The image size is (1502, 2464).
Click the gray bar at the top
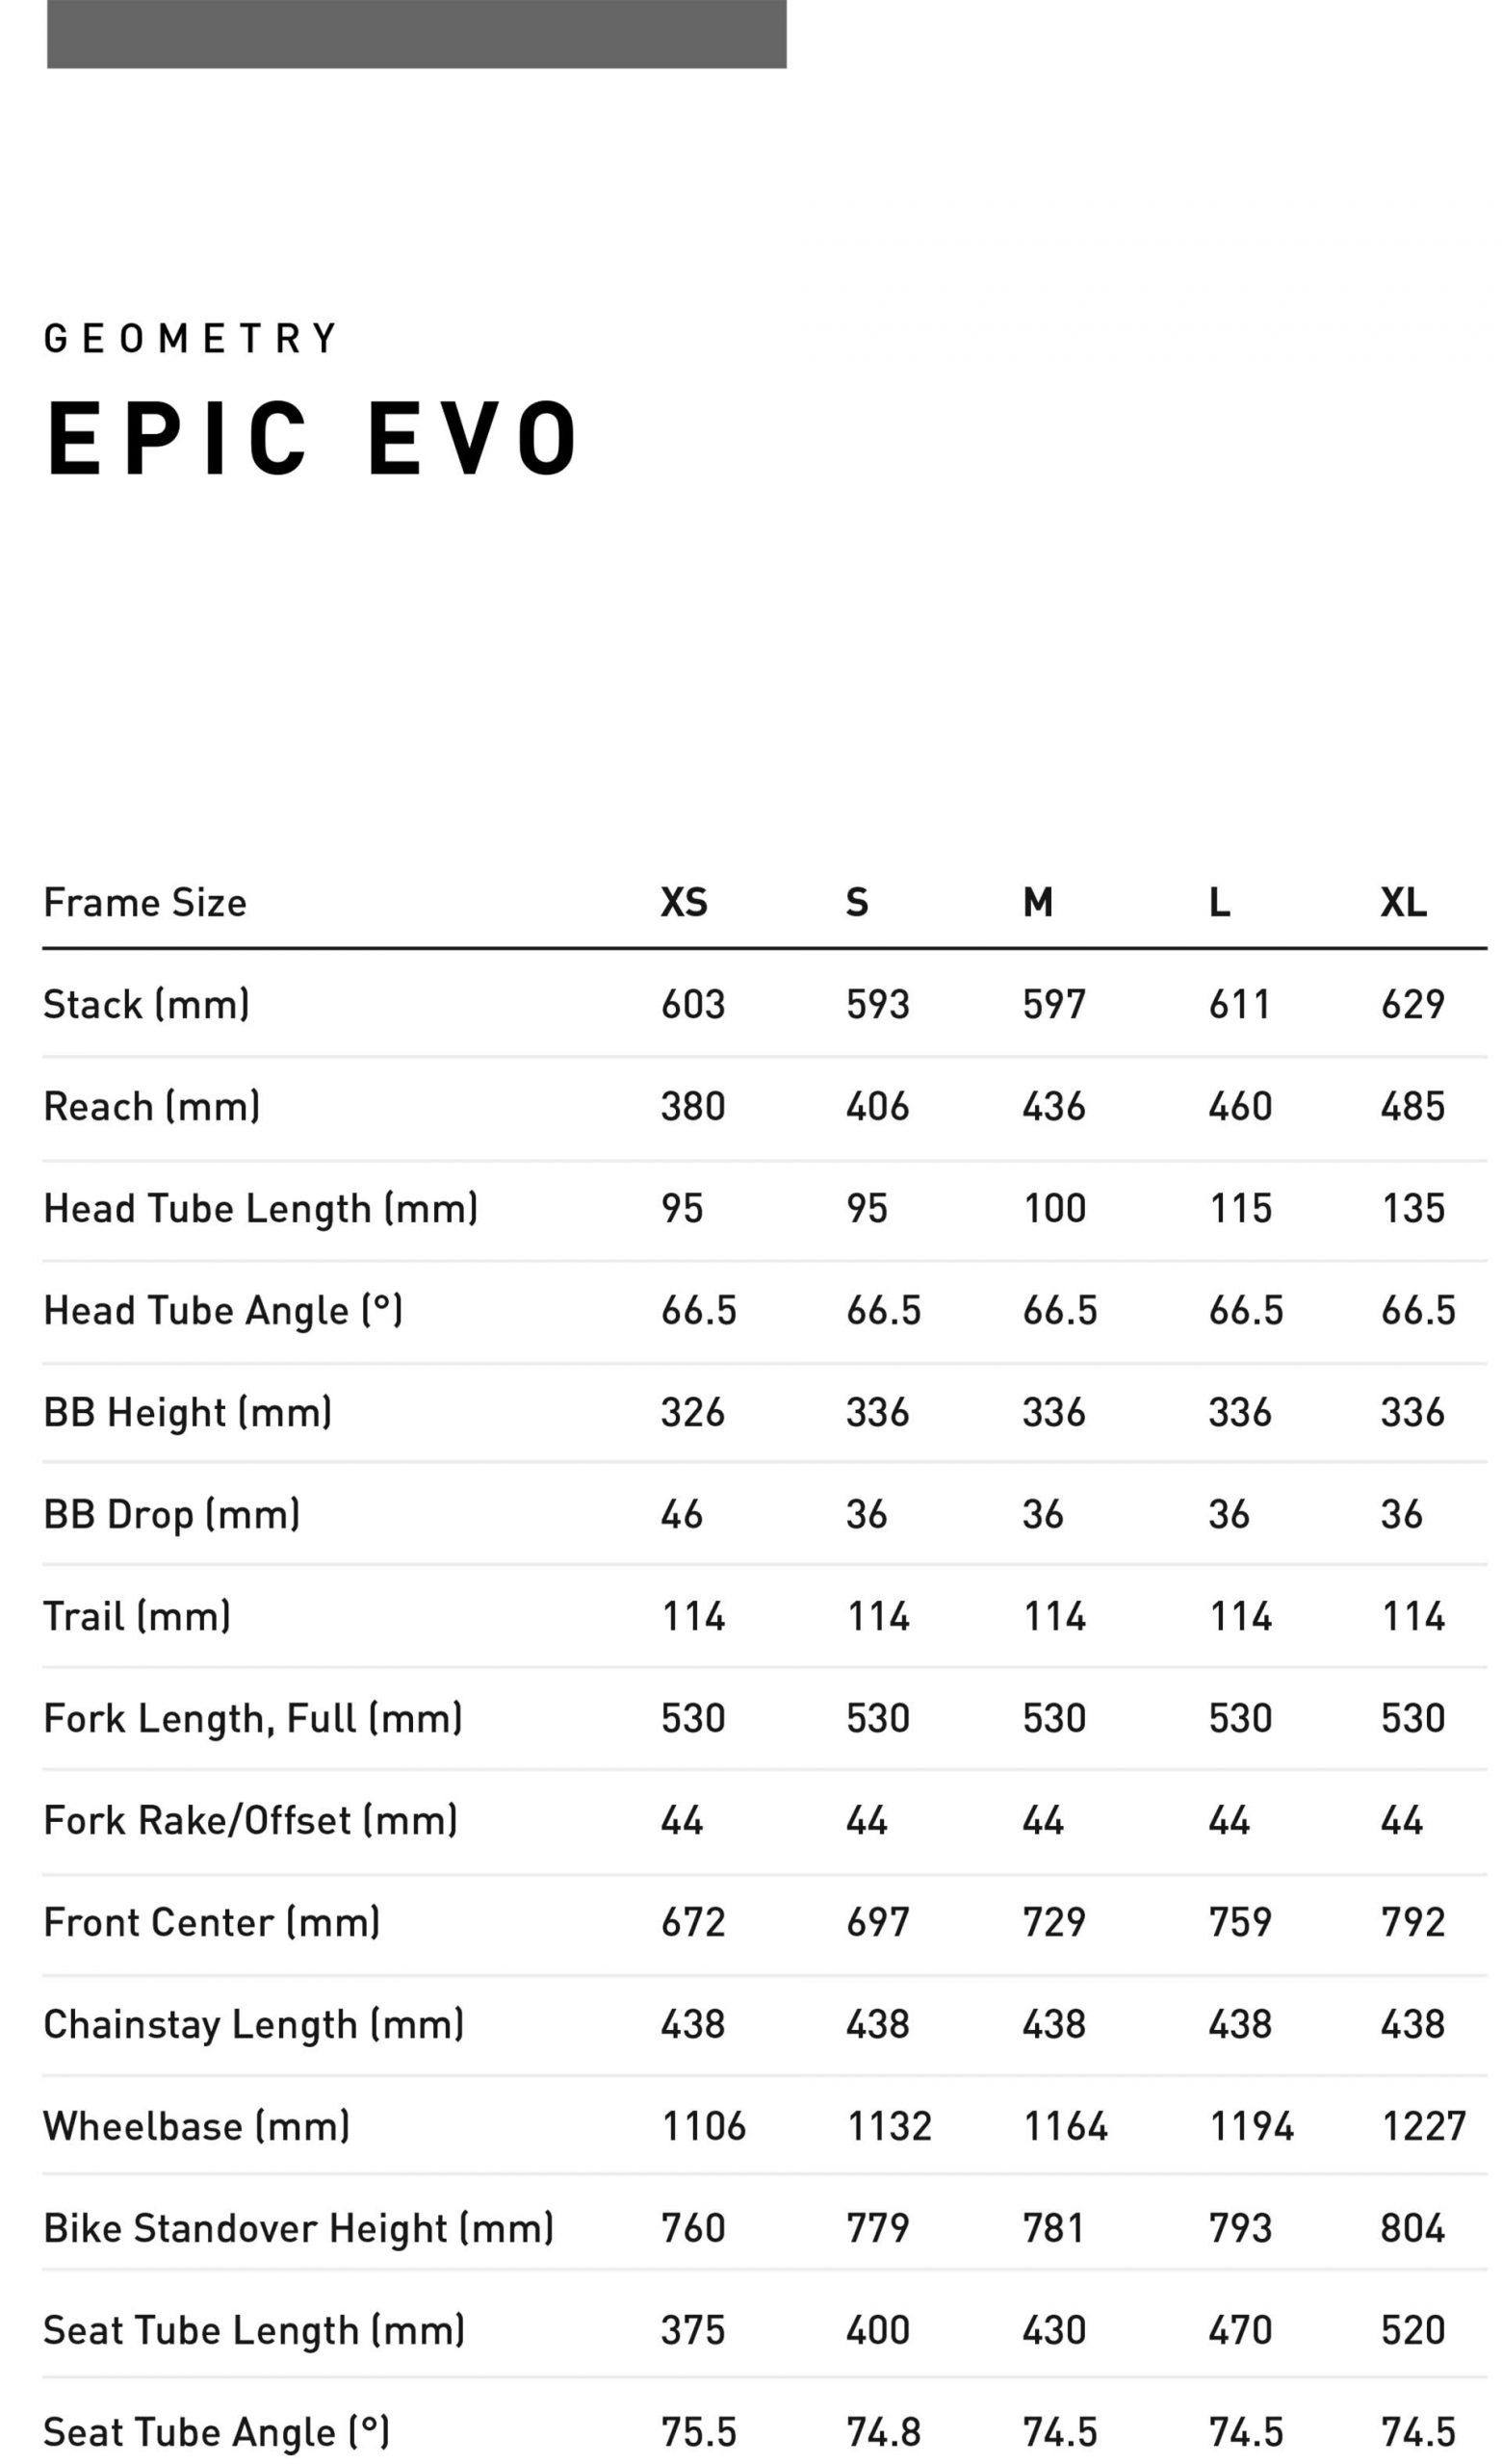tap(416, 34)
